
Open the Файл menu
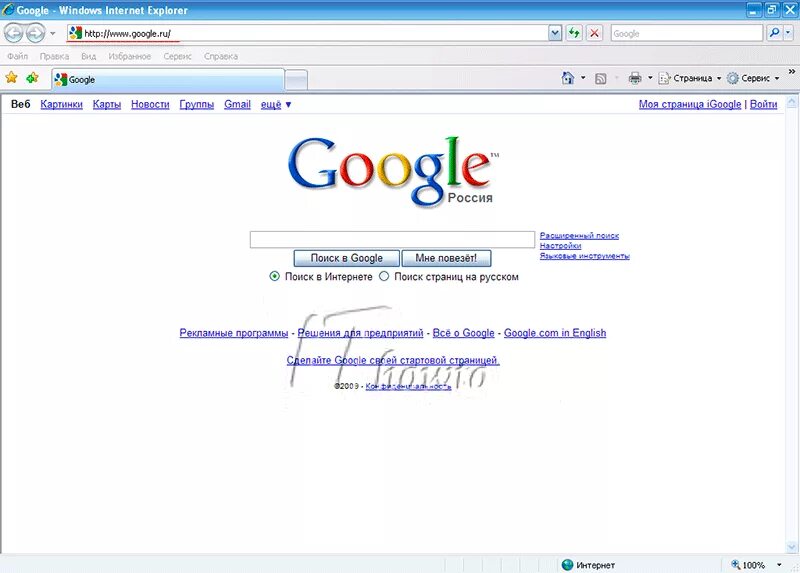18,56
